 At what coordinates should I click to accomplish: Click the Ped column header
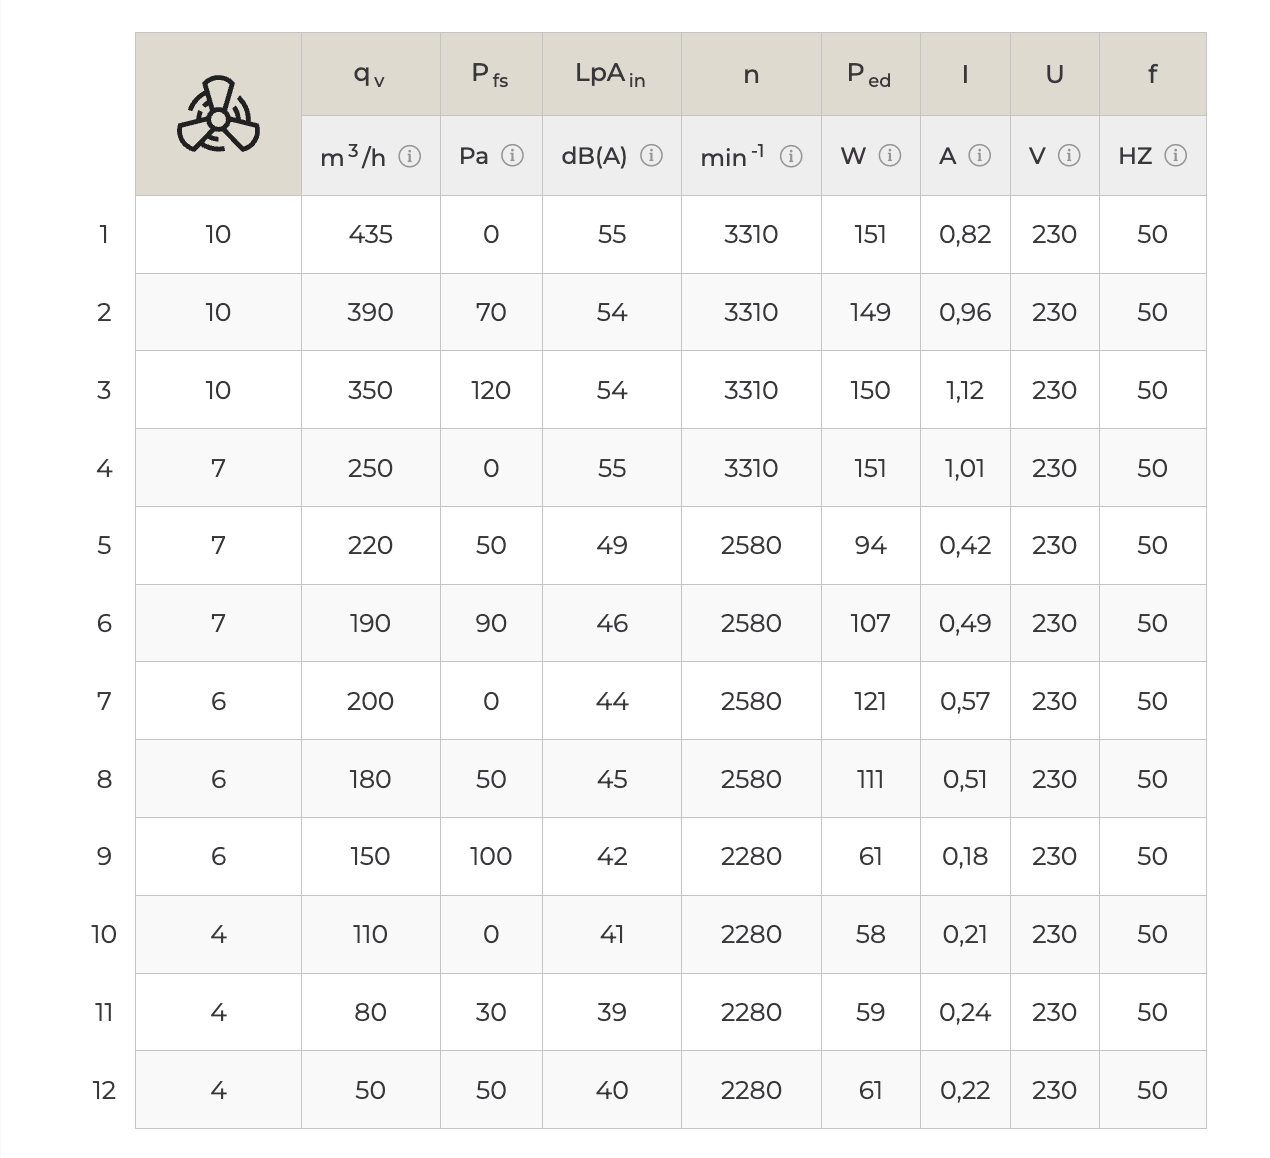[870, 74]
